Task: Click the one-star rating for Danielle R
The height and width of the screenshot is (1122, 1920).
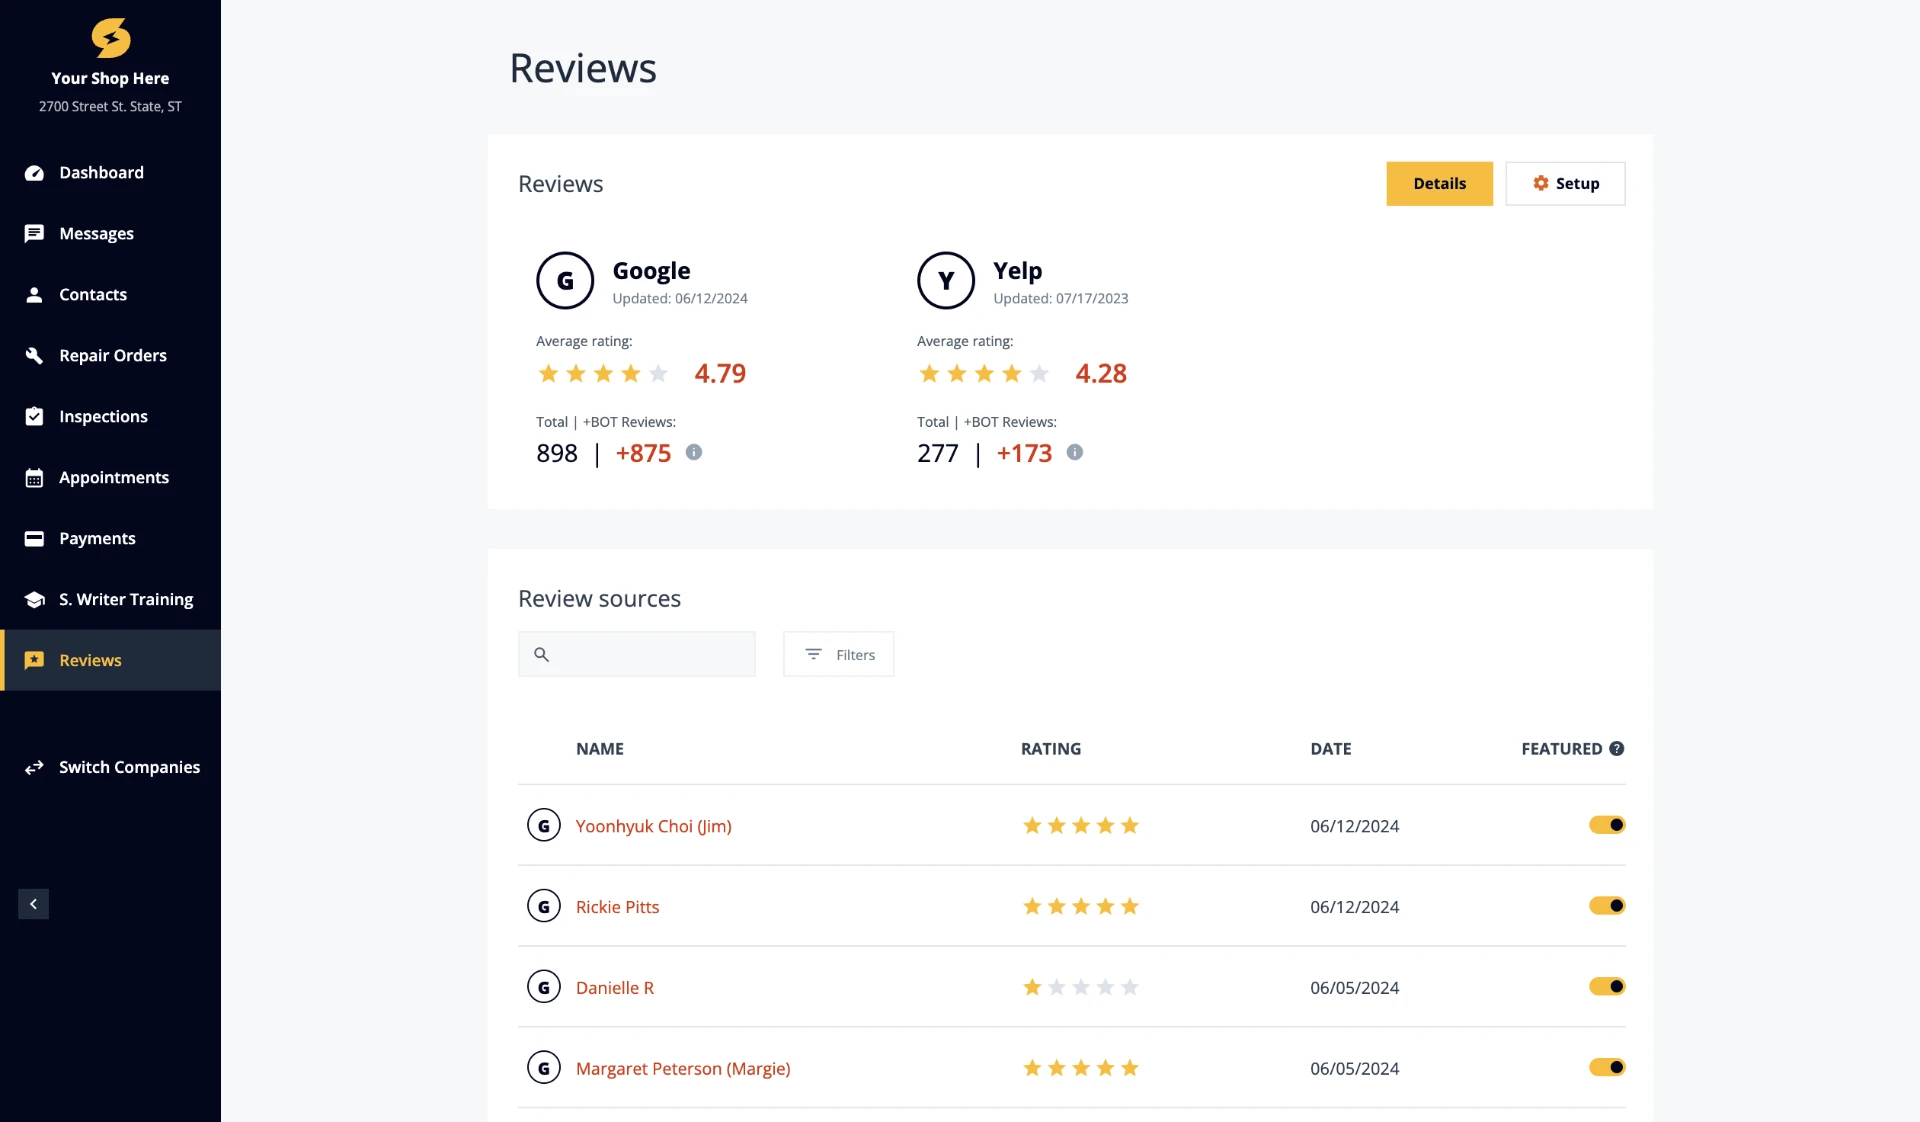Action: click(1081, 988)
